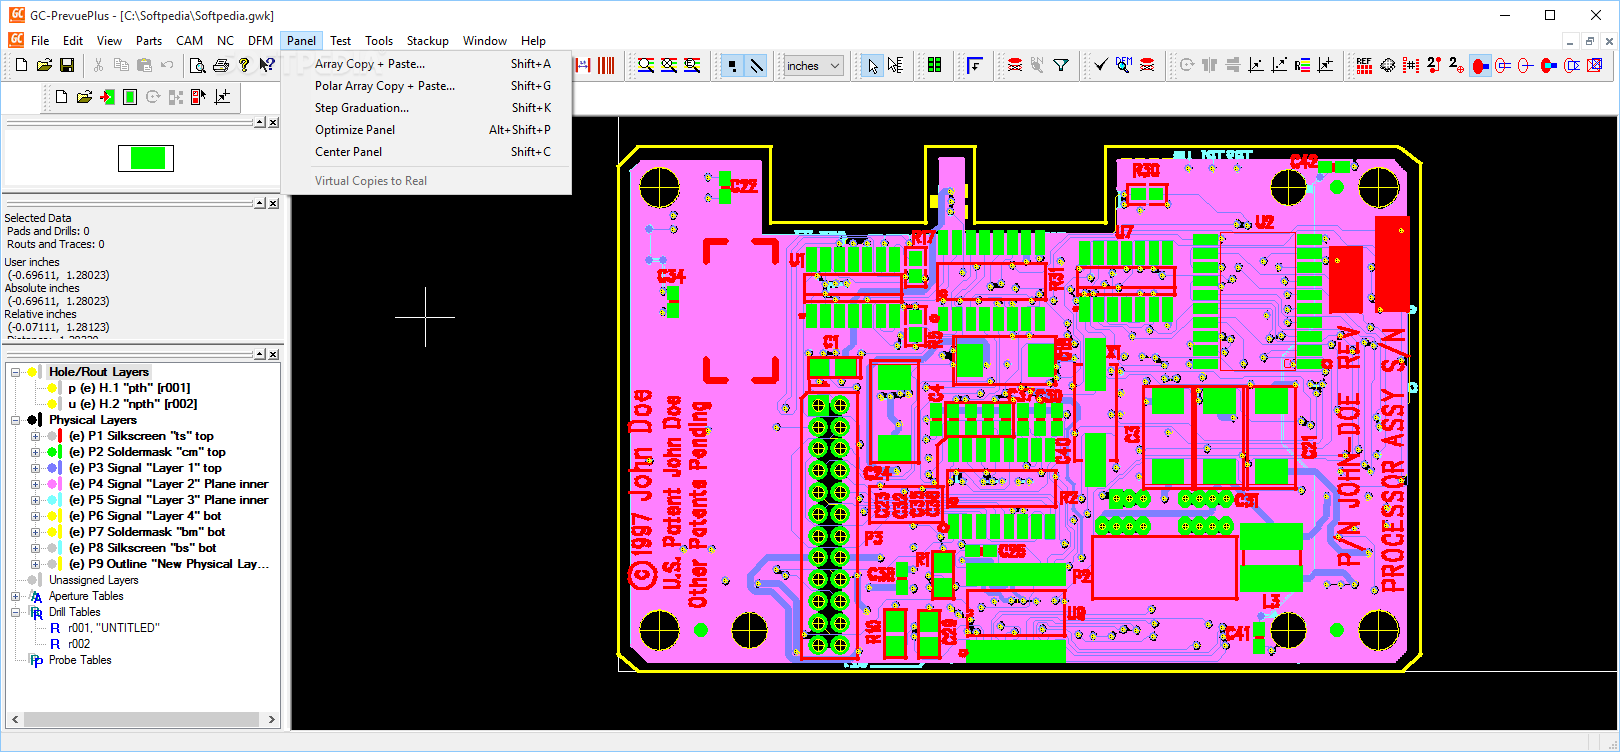
Task: Toggle visibility dot of Physical Layers group
Action: click(x=33, y=420)
